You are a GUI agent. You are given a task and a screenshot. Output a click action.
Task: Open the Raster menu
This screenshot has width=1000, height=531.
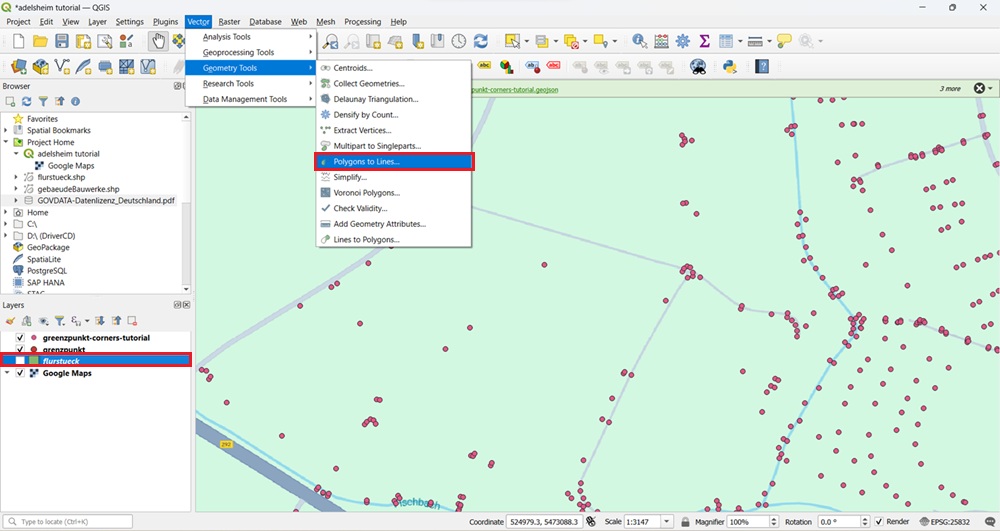[x=229, y=21]
